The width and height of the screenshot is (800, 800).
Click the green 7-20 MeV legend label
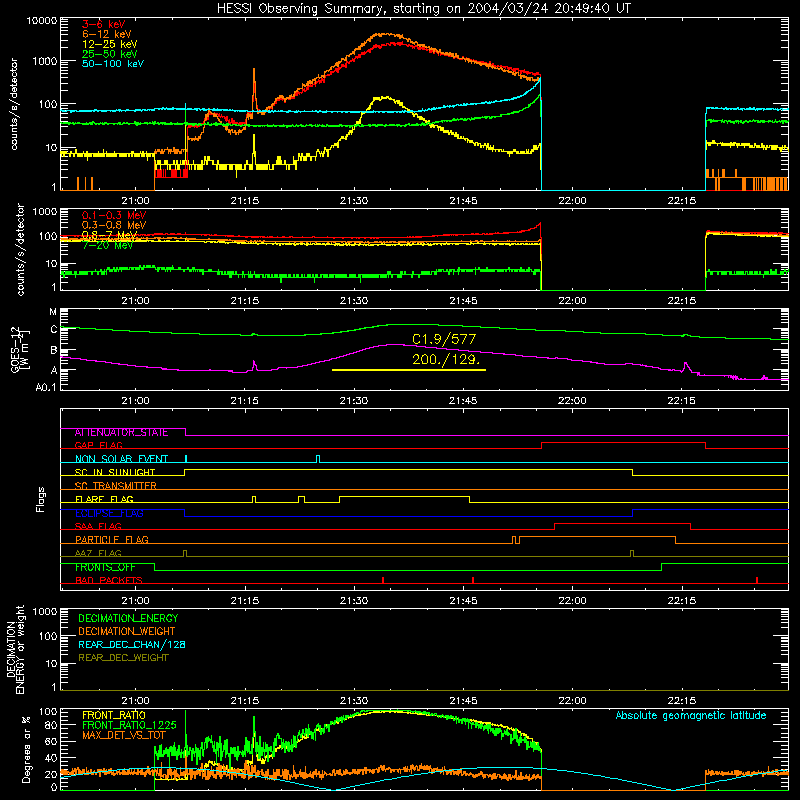point(107,245)
